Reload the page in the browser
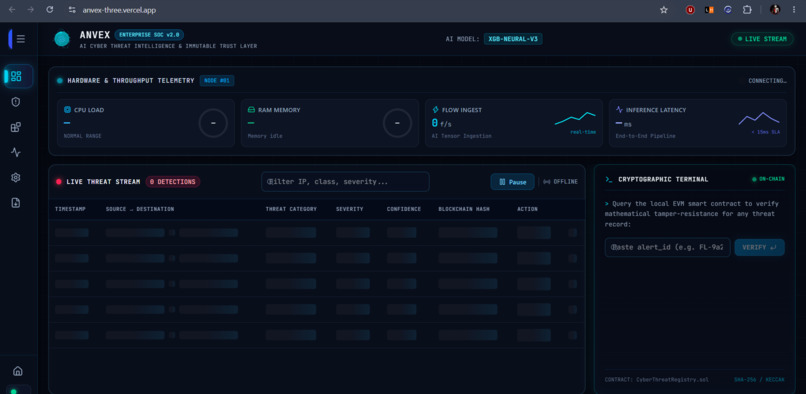 point(49,10)
